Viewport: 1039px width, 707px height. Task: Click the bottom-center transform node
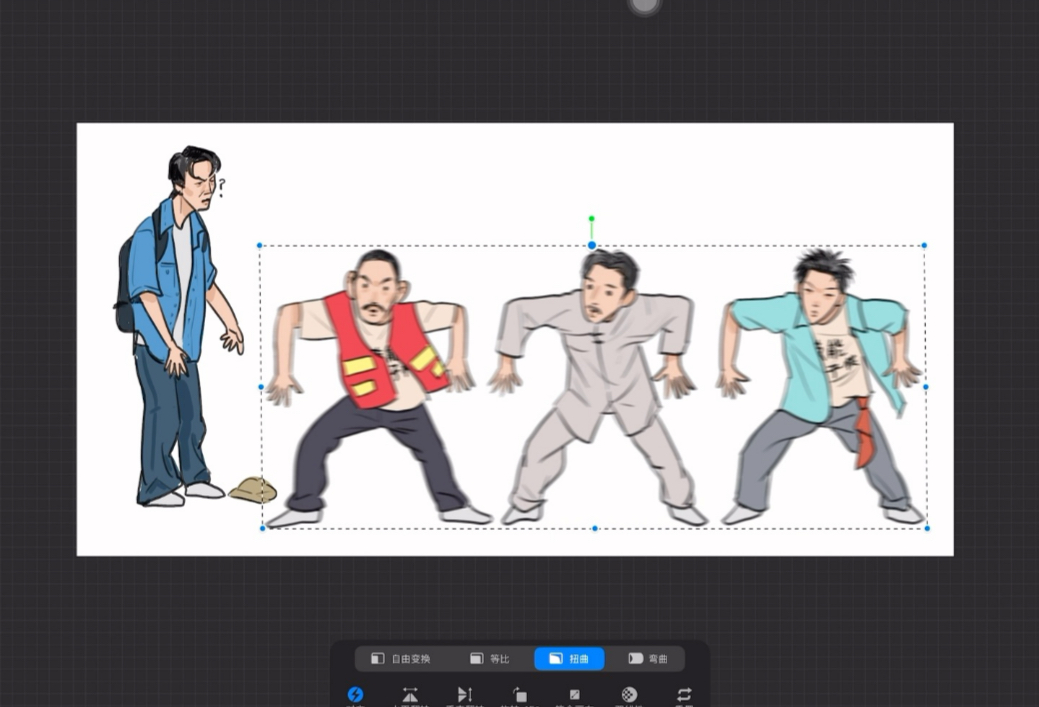[x=595, y=528]
